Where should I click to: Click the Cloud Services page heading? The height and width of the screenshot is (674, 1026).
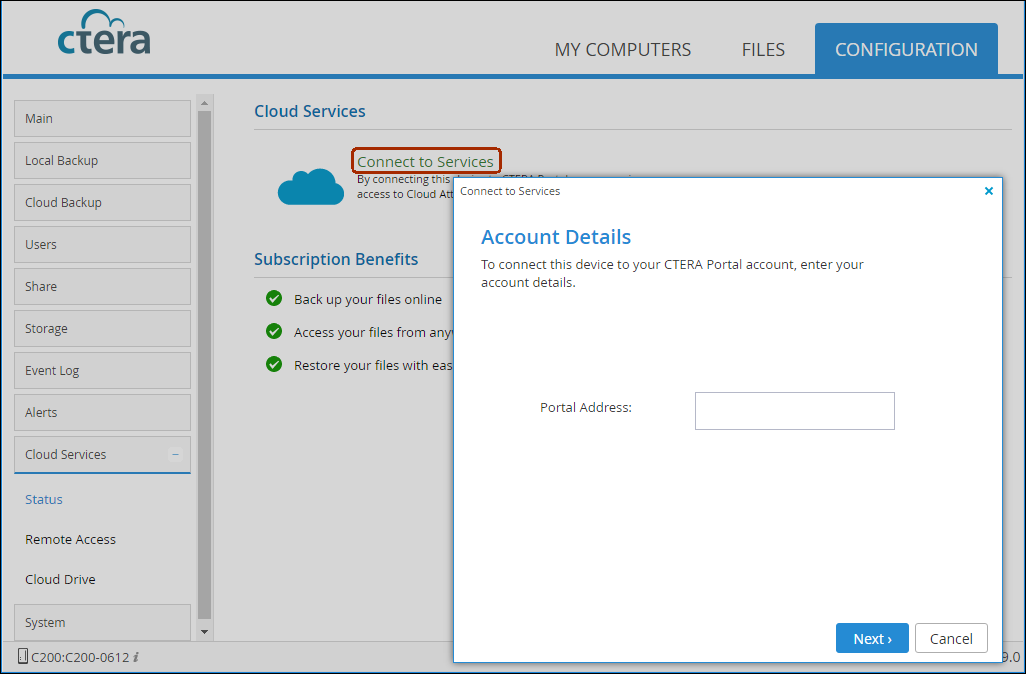(x=310, y=111)
